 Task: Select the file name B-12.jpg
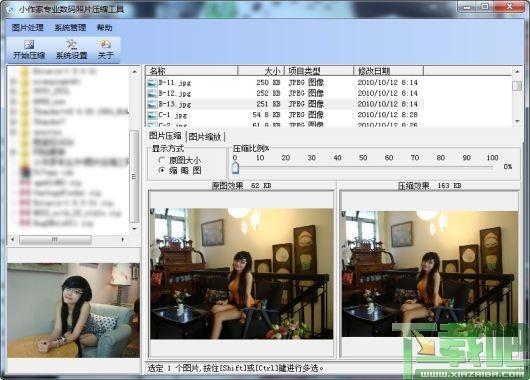[175, 94]
